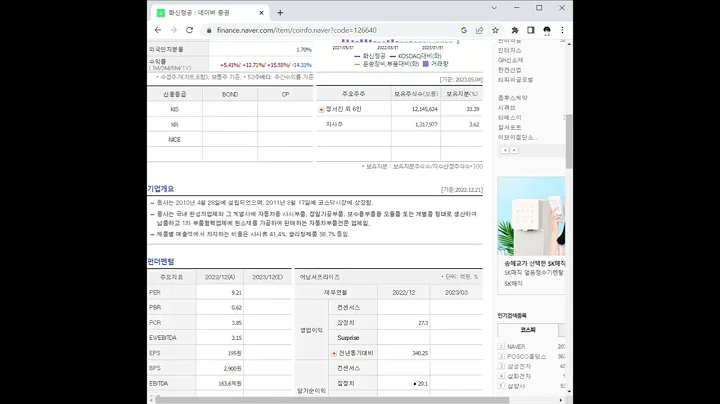
Task: Click the Google icon in the address bar
Action: click(464, 30)
